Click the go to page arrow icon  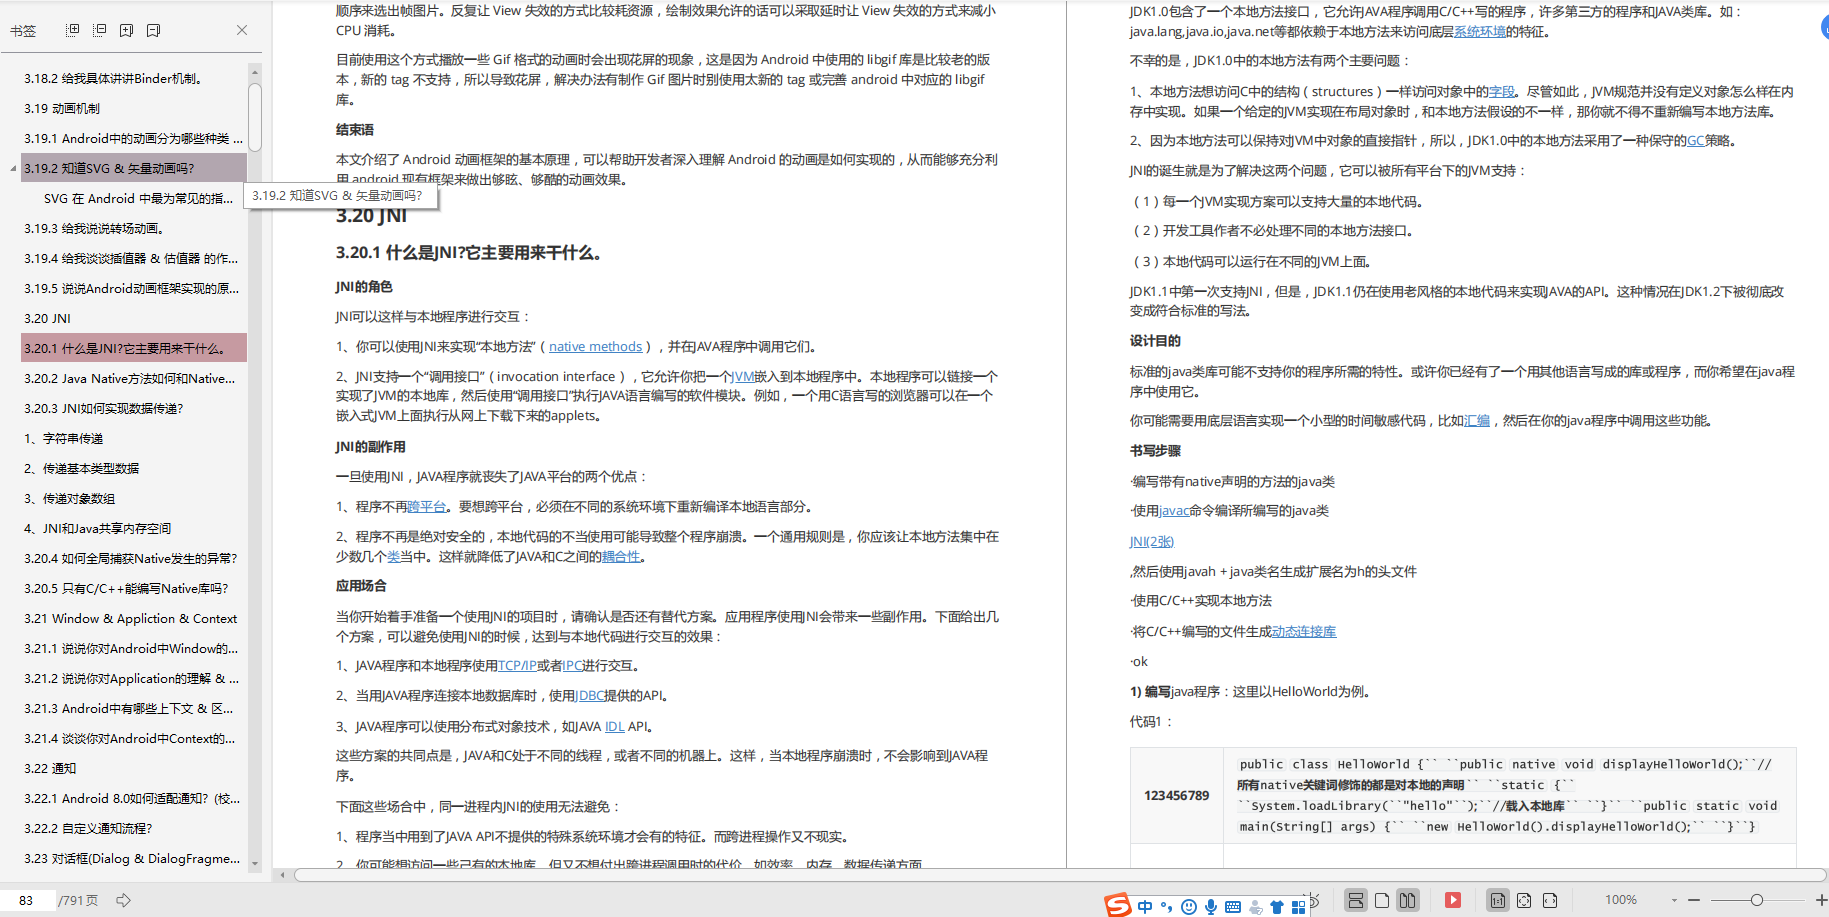[123, 900]
